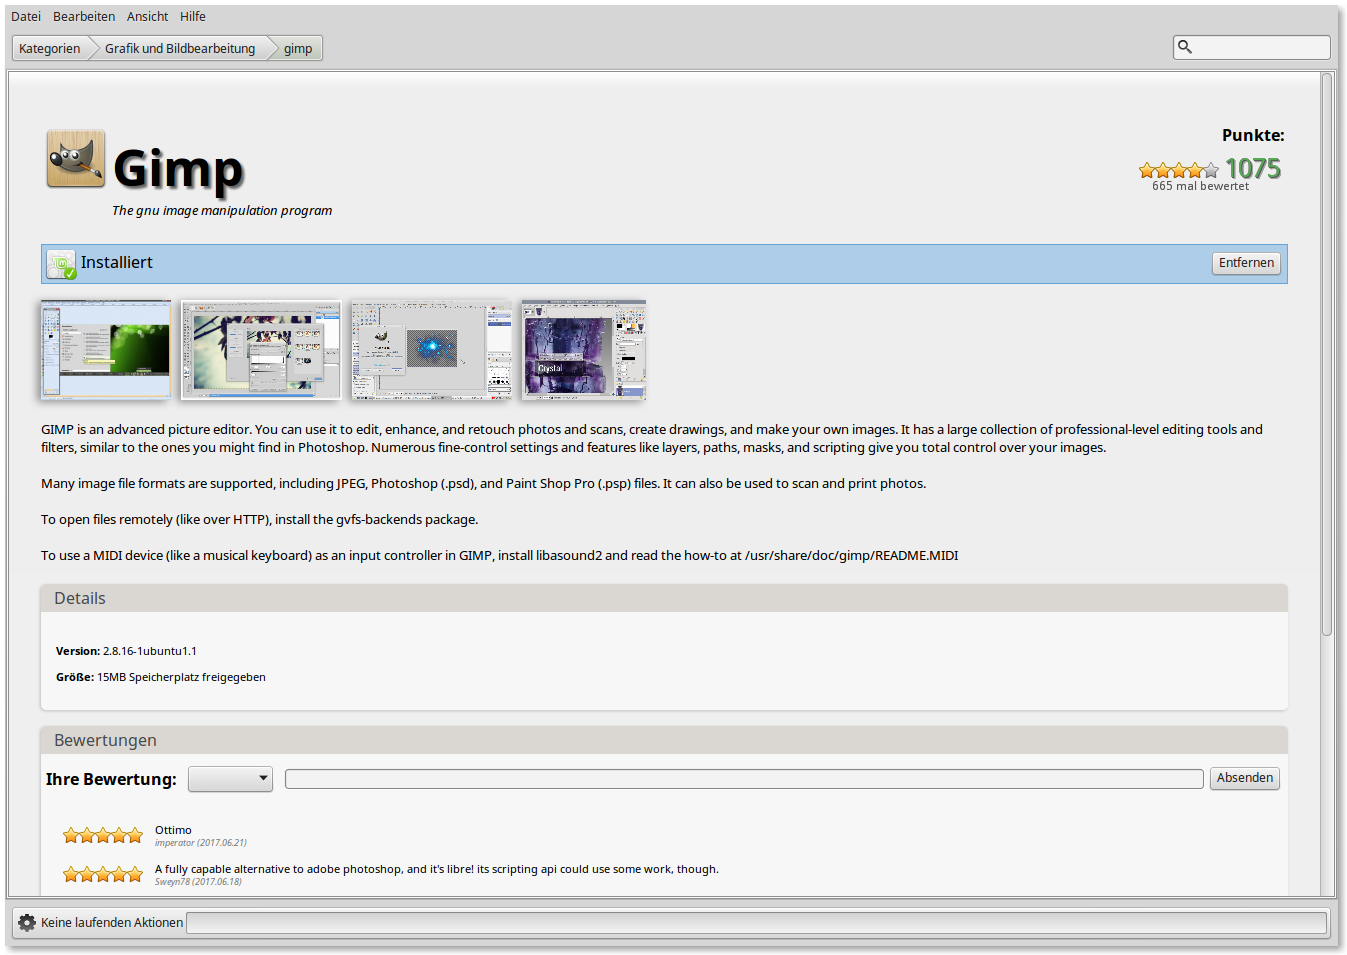Select the gimp breadcrumb
Viewport: 1347px width, 955px height.
click(x=298, y=48)
